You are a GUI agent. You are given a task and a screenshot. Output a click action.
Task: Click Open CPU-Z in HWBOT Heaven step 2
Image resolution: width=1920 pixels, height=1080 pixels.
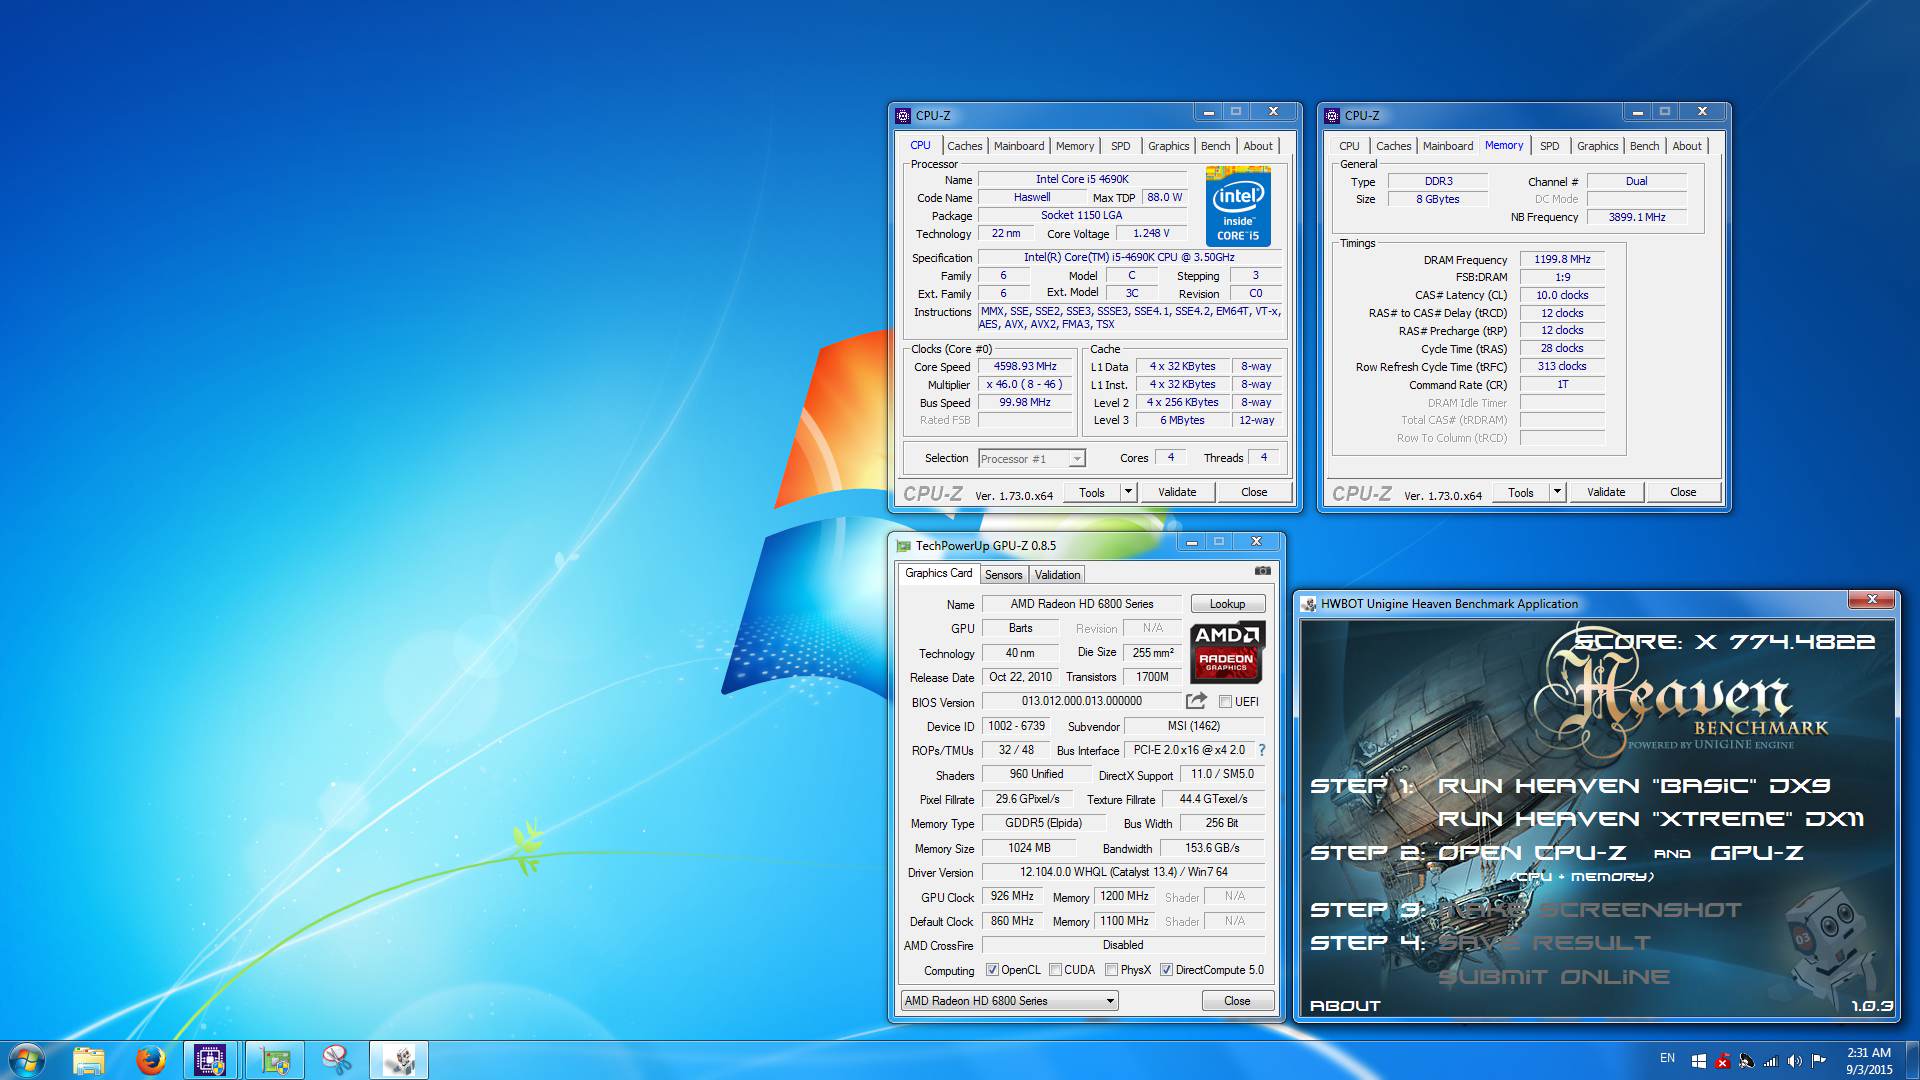[1532, 853]
